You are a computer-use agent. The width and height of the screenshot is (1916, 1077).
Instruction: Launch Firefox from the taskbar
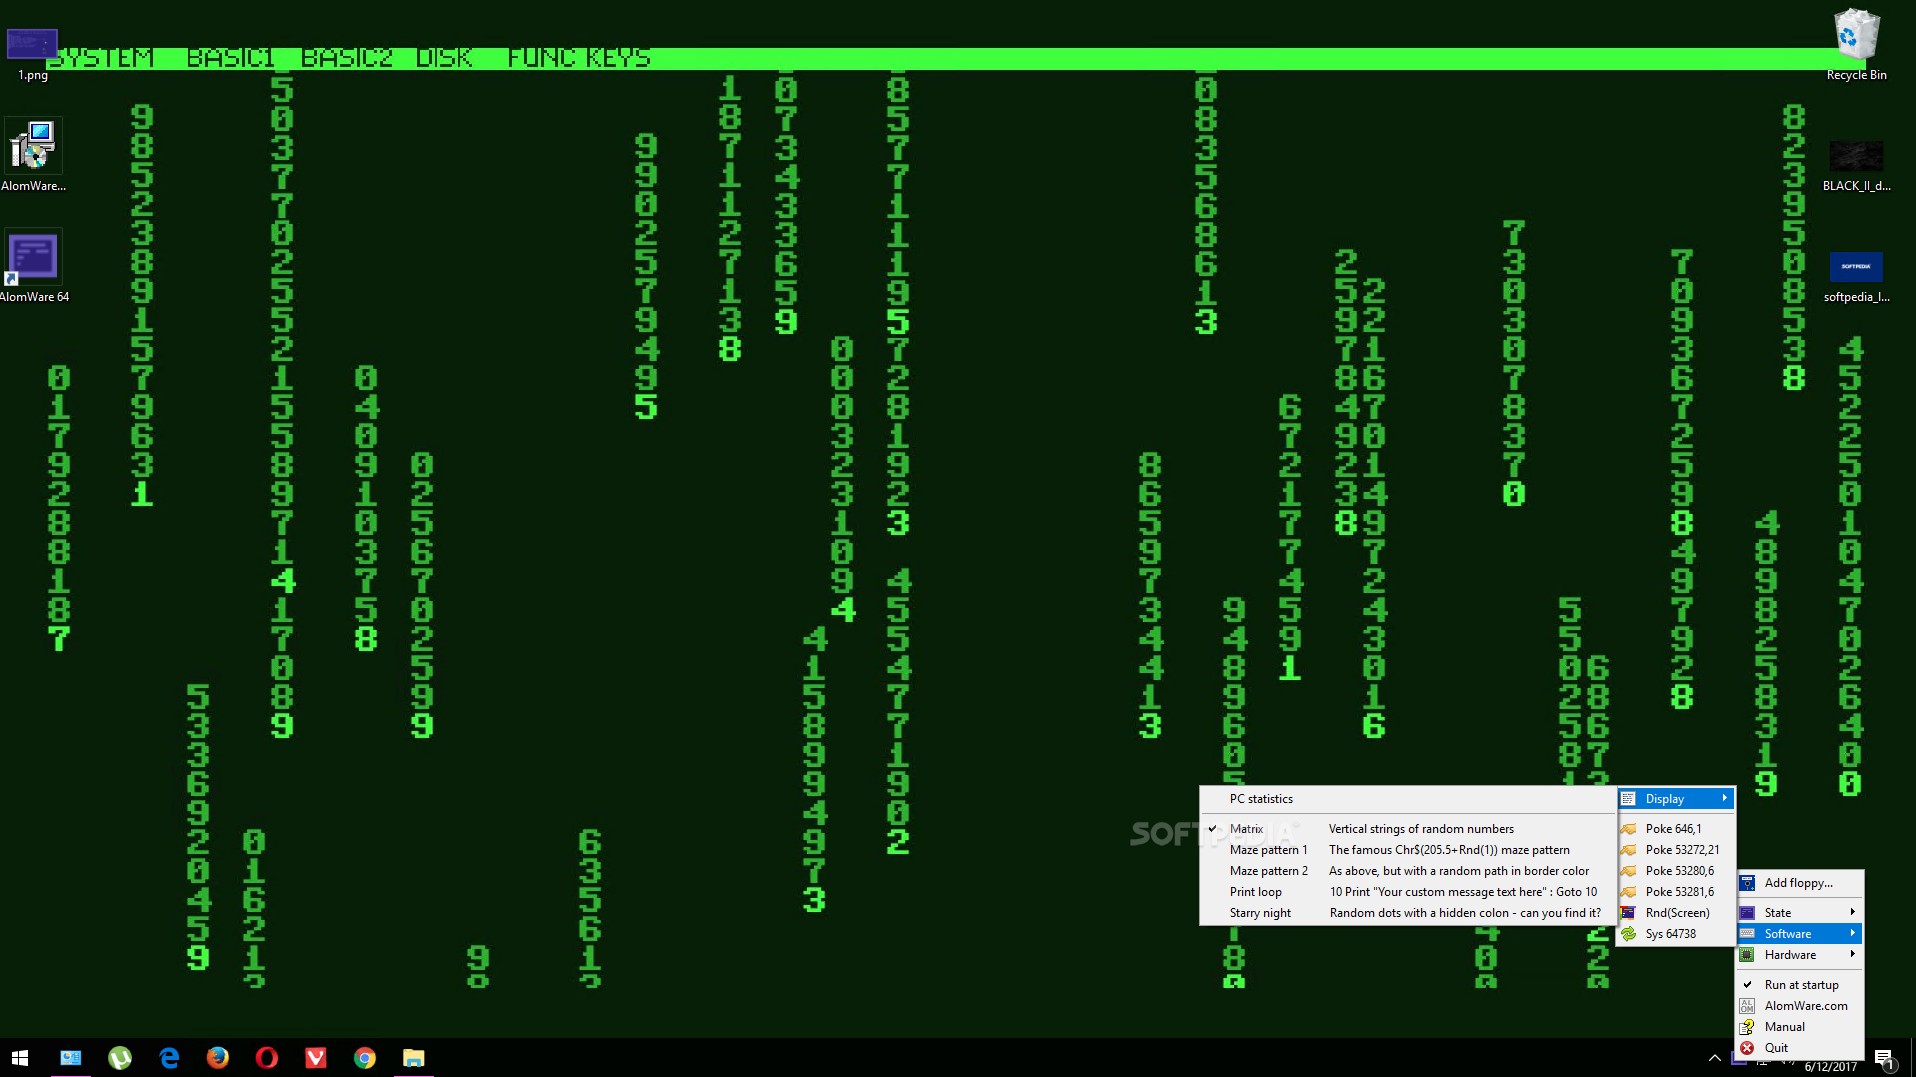coord(218,1057)
